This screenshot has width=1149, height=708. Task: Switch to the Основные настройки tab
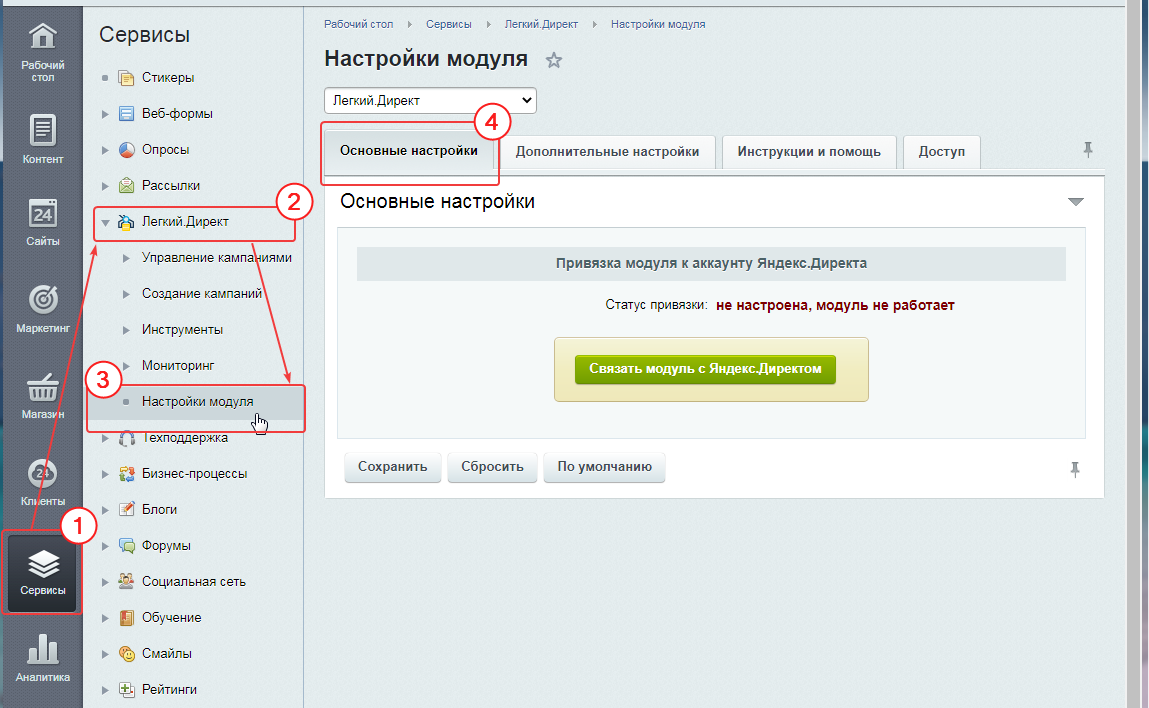tap(409, 152)
